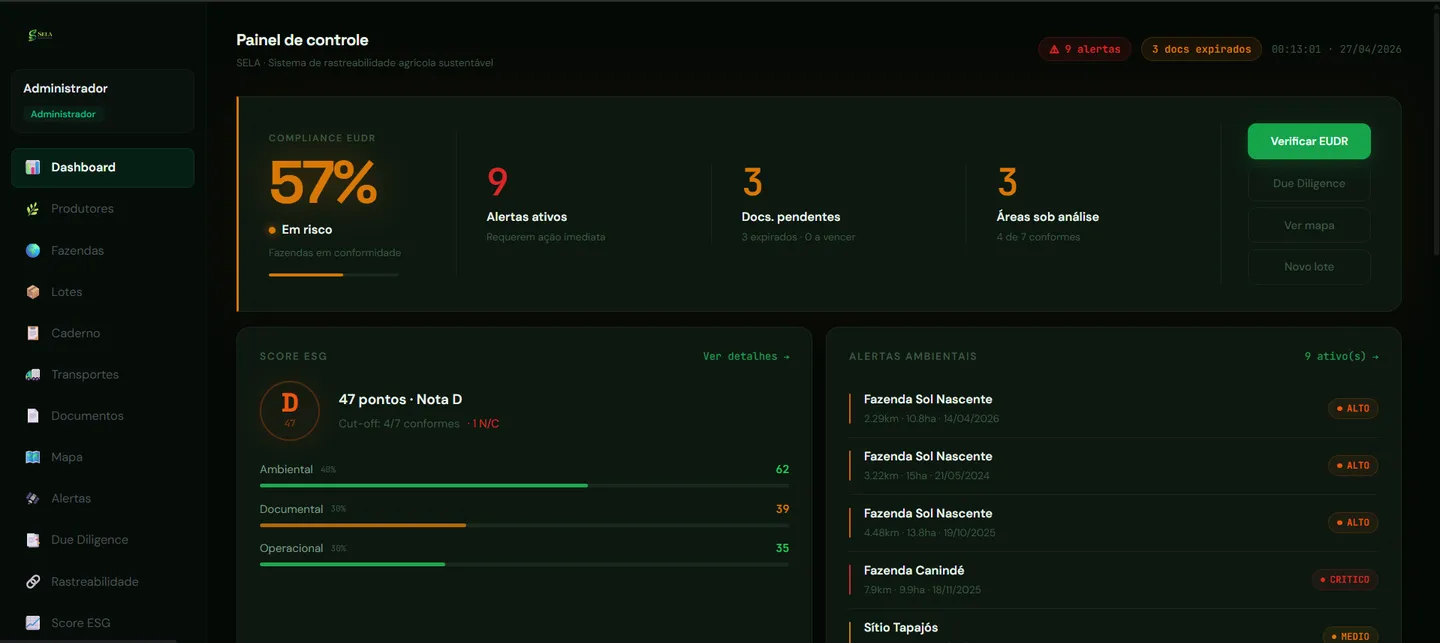Click the MEDIO severity tag
Viewport: 1440px width, 643px height.
(1351, 636)
